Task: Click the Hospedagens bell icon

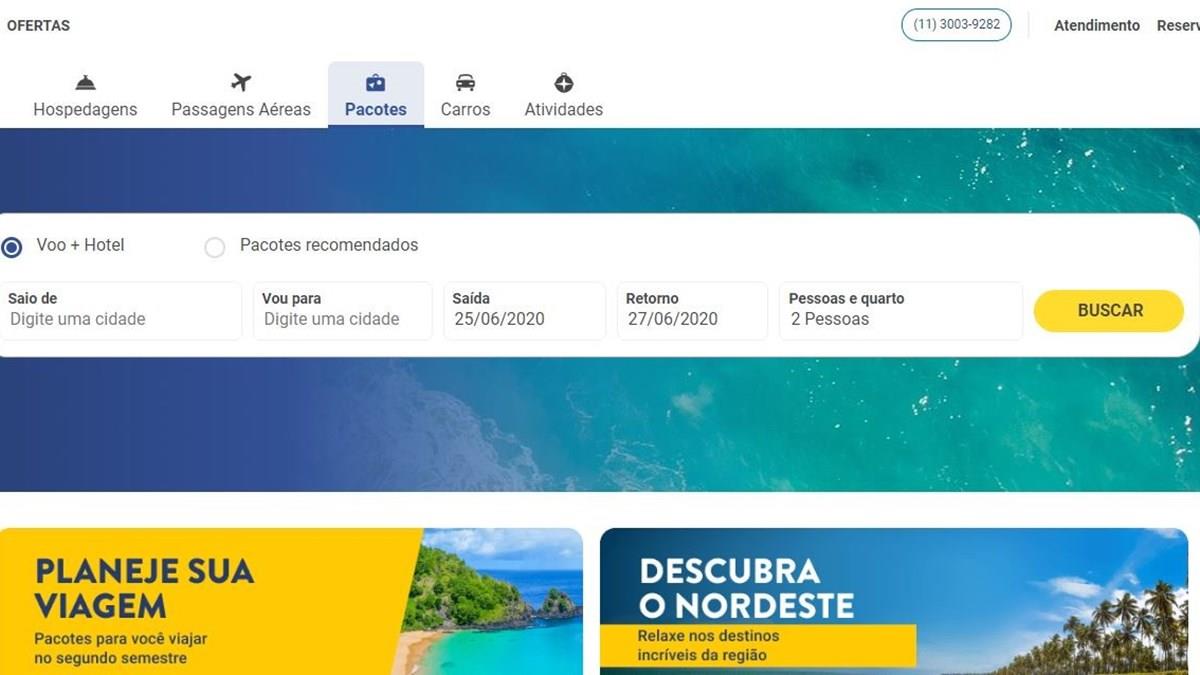Action: click(x=86, y=83)
